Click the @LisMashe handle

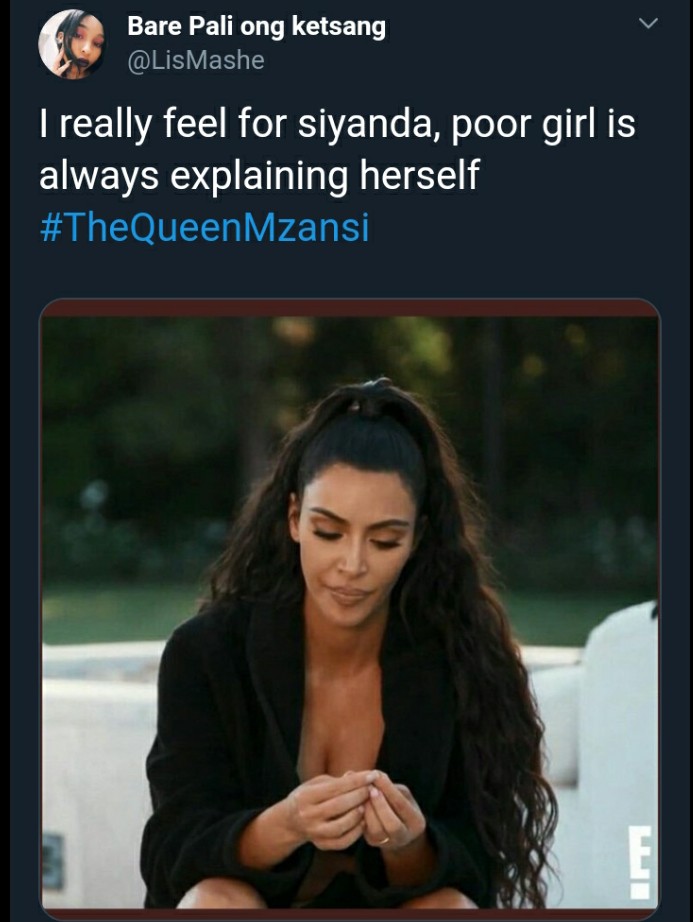(x=196, y=60)
